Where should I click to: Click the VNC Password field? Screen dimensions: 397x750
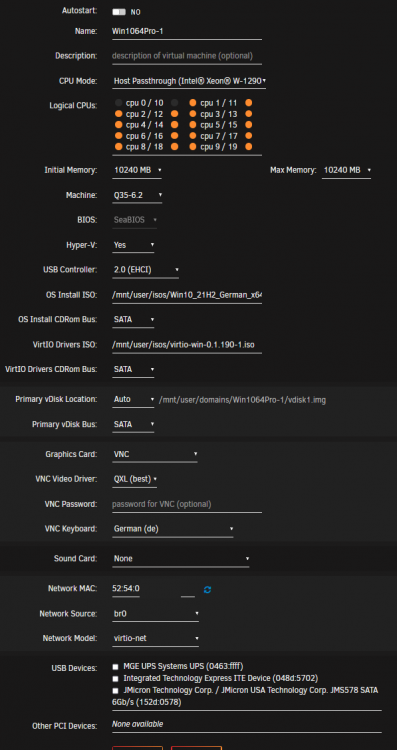(187, 504)
